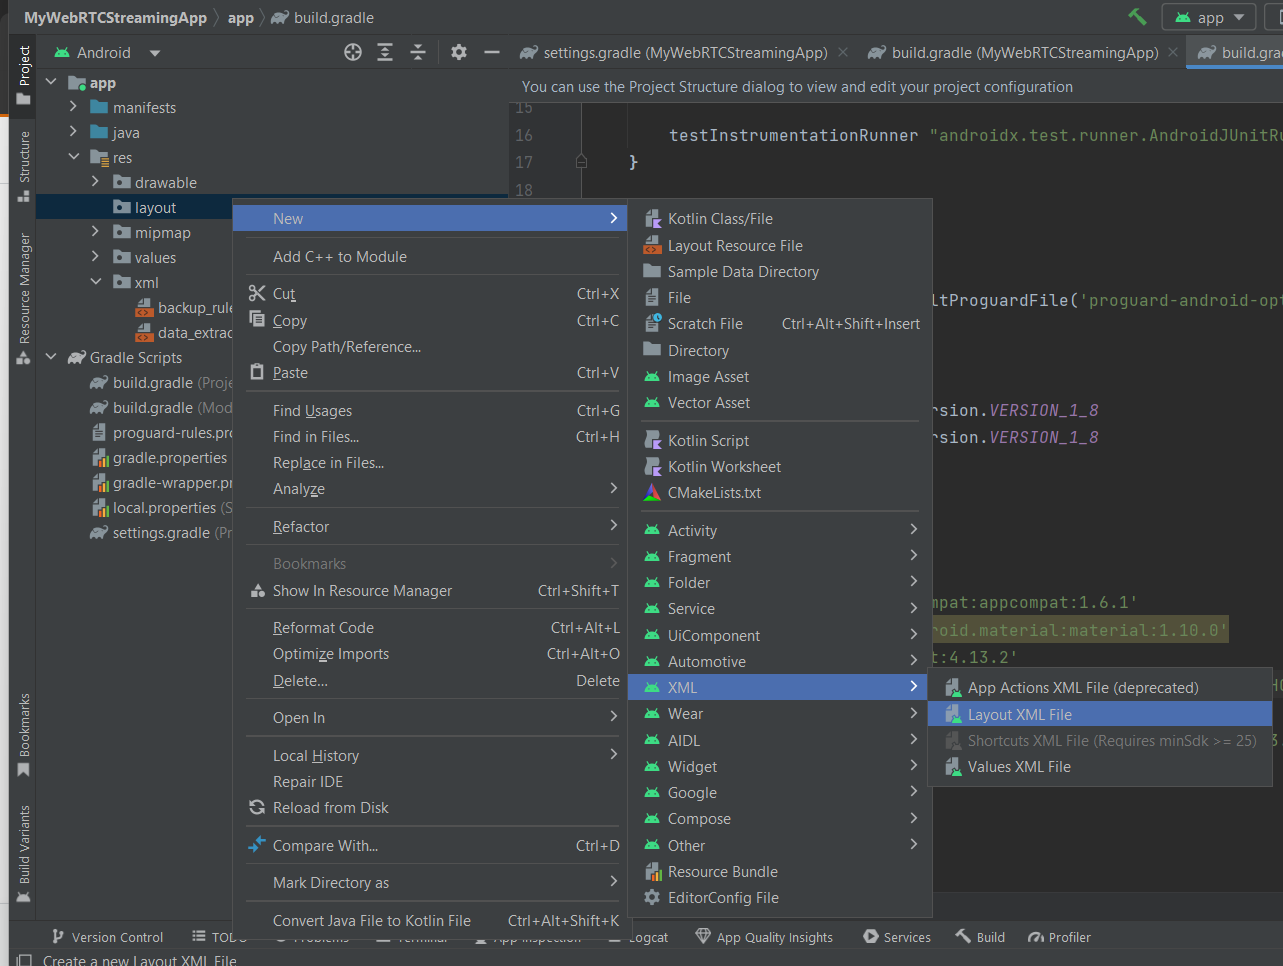Hide the Project panel via the minus icon

point(492,52)
